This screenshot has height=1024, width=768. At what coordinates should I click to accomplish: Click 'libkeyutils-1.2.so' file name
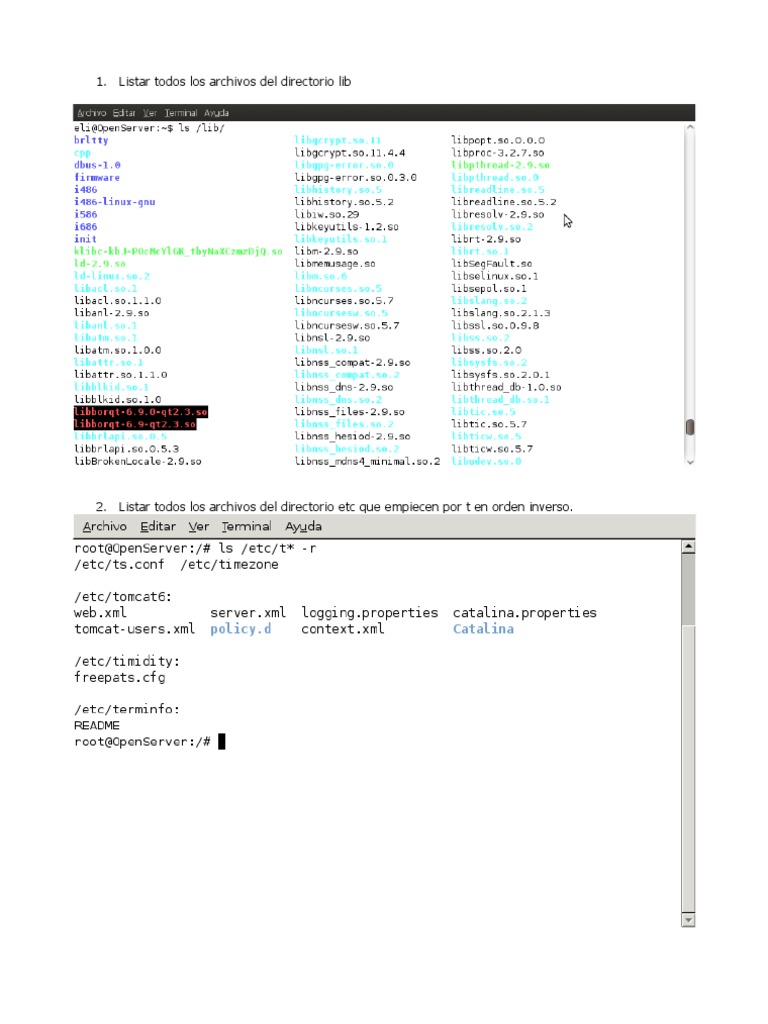[x=346, y=227]
